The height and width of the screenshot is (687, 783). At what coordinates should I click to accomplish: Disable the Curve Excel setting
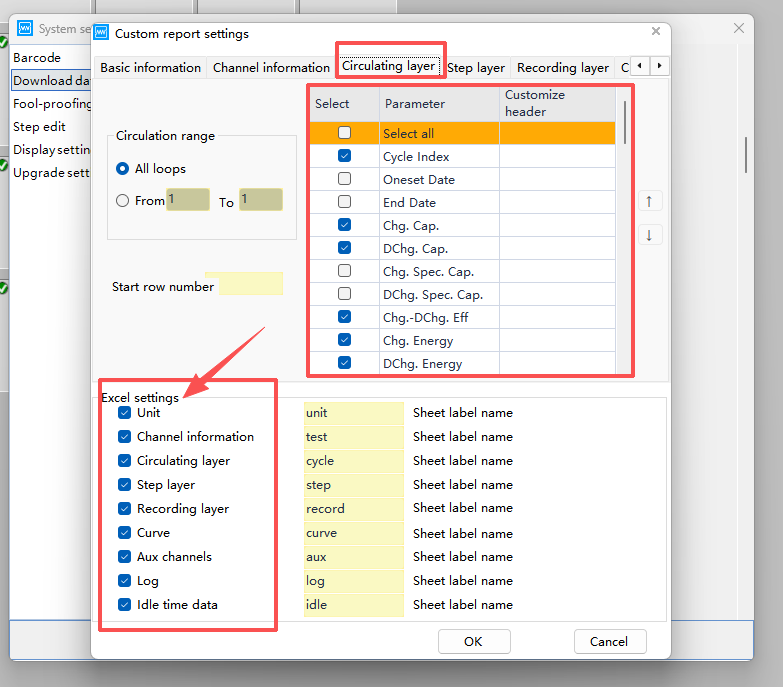125,533
